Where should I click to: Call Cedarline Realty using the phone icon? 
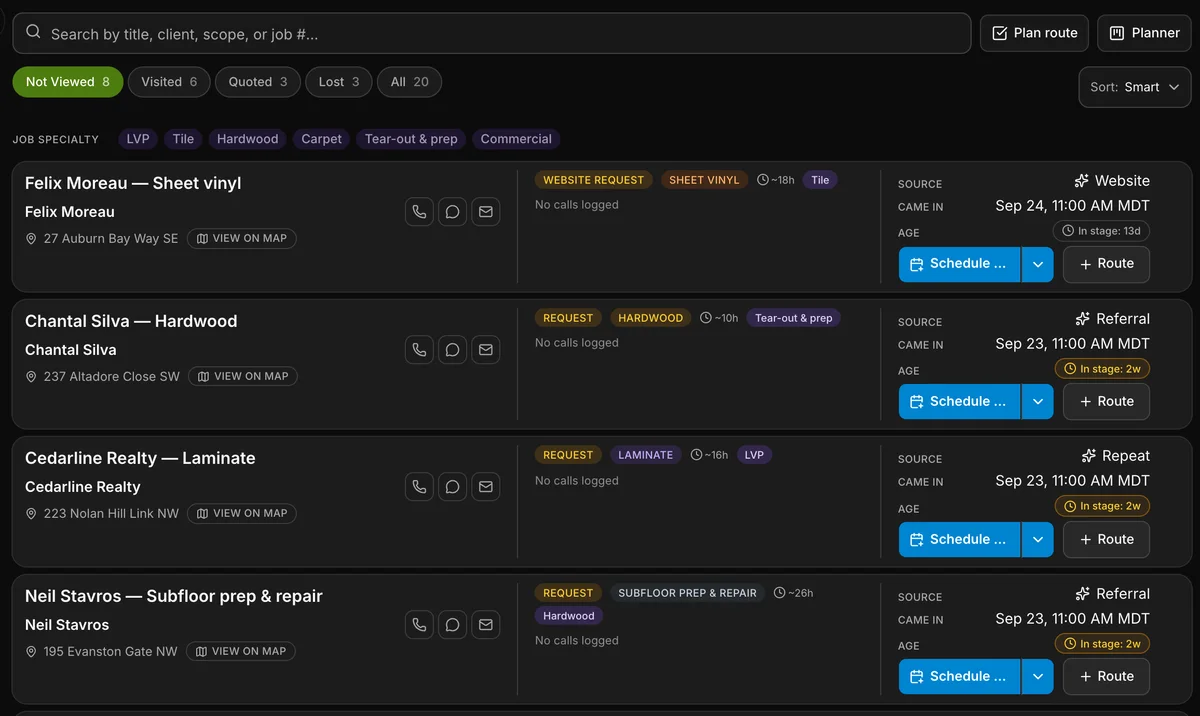tap(420, 487)
